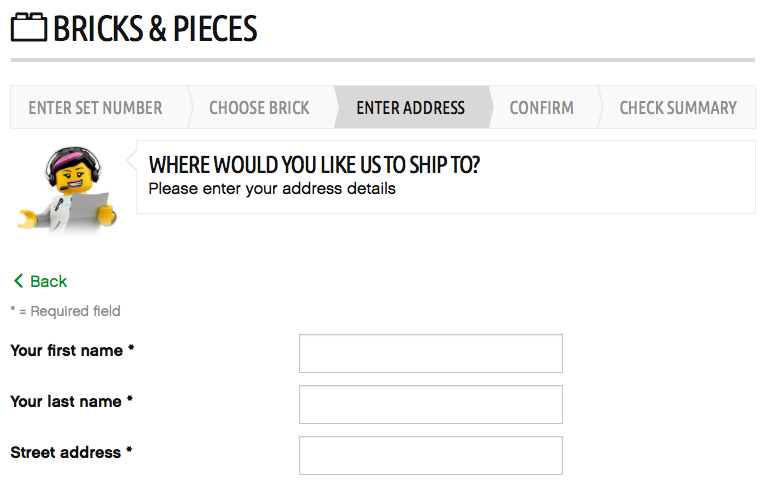Screen dimensions: 767x485
Task: Open the Choose Brick step
Action: pos(259,108)
